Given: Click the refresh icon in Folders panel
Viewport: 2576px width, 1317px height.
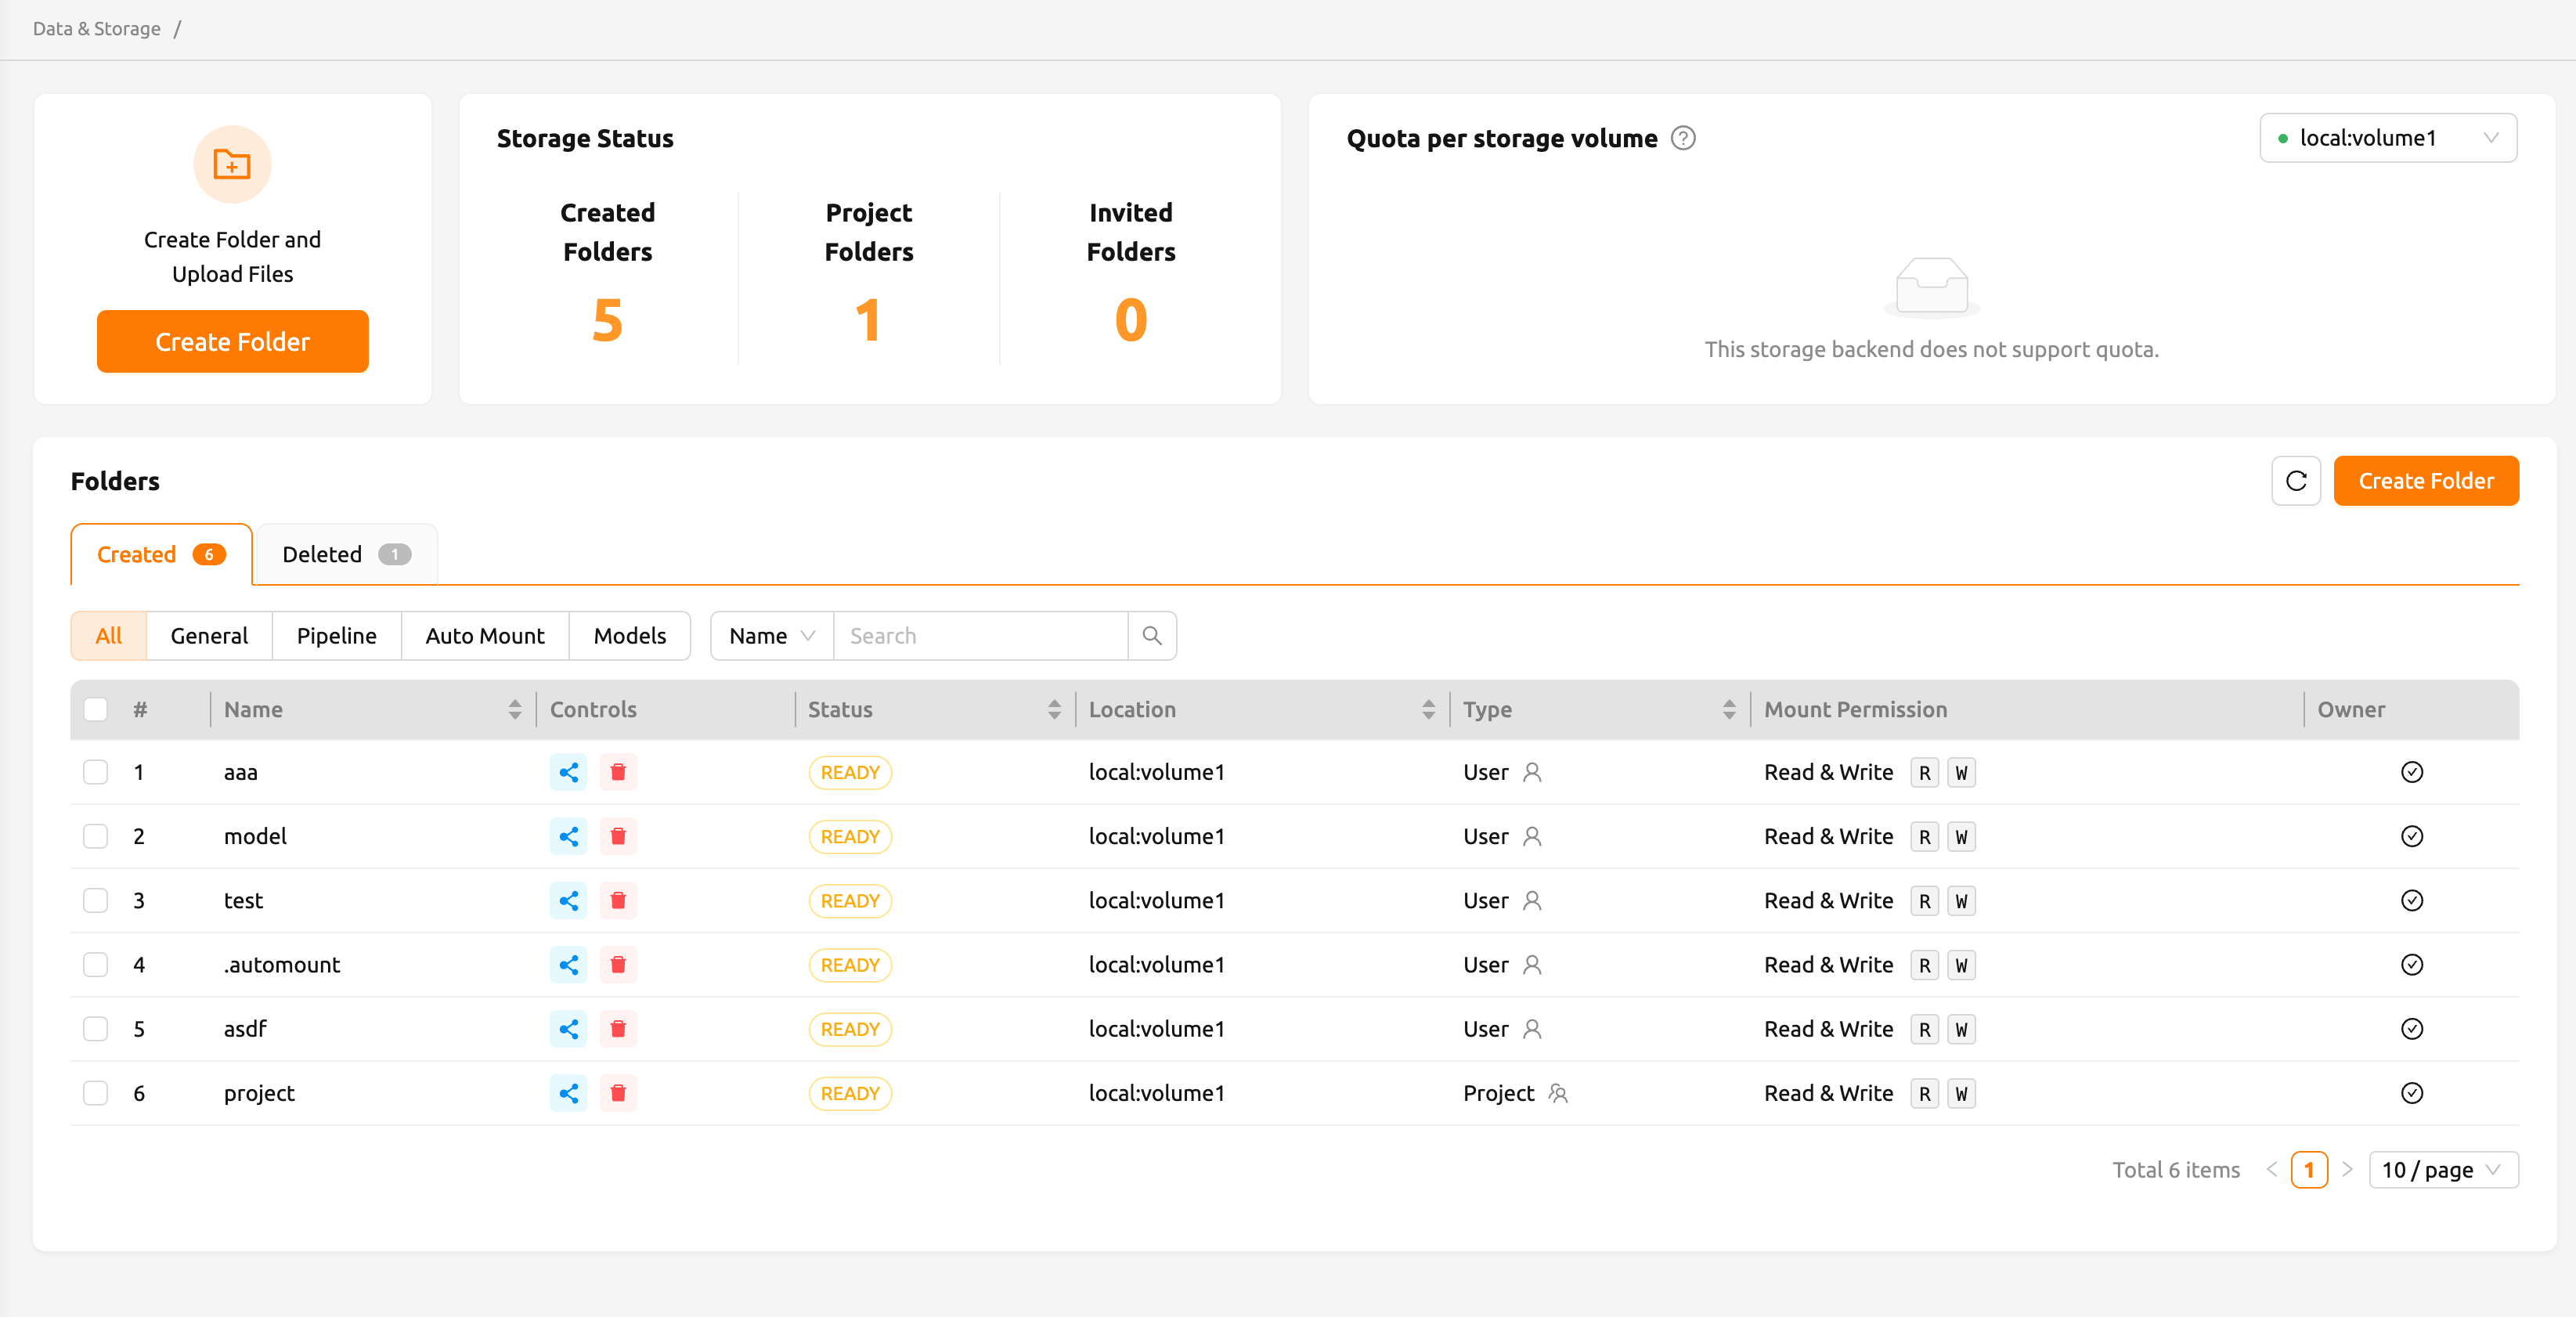Looking at the screenshot, I should click(2296, 481).
